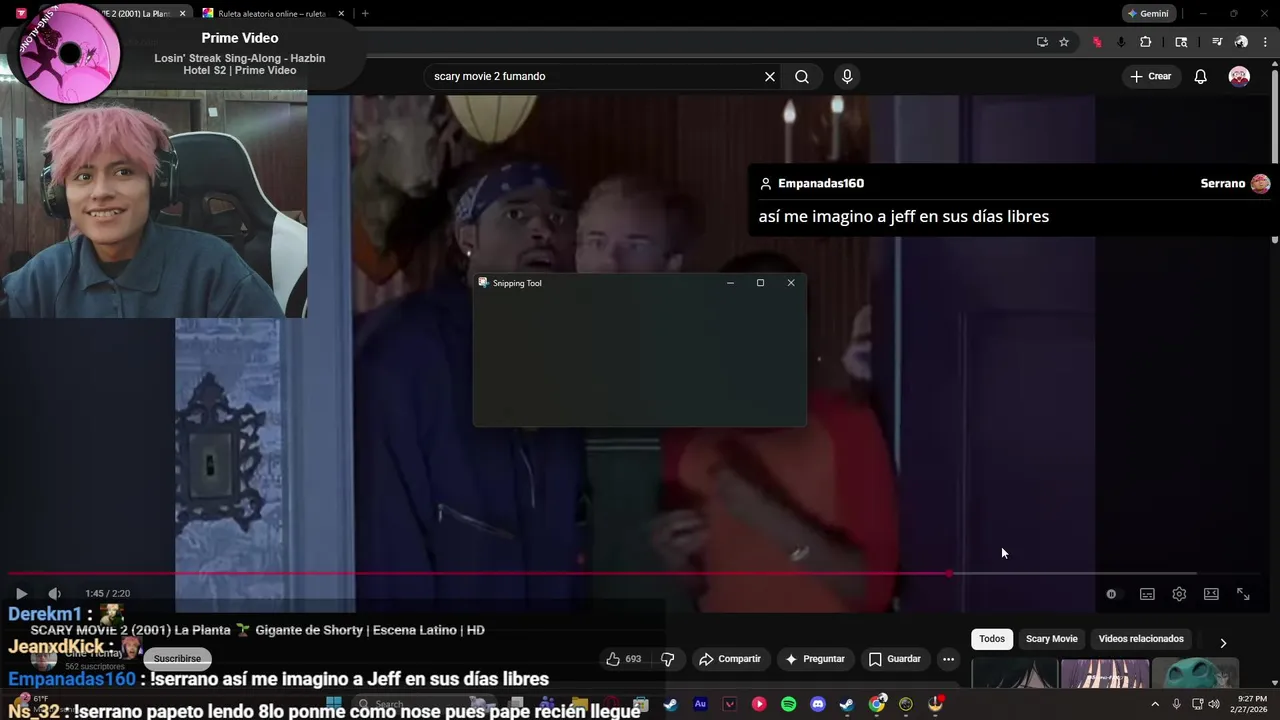
Task: Mute the video volume
Action: click(x=54, y=594)
